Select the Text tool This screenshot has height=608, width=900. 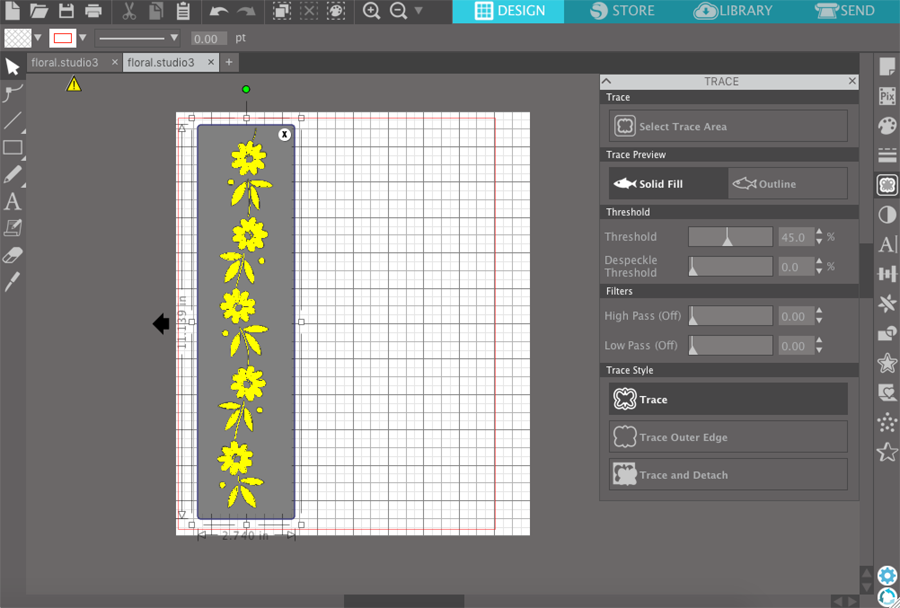click(12, 202)
